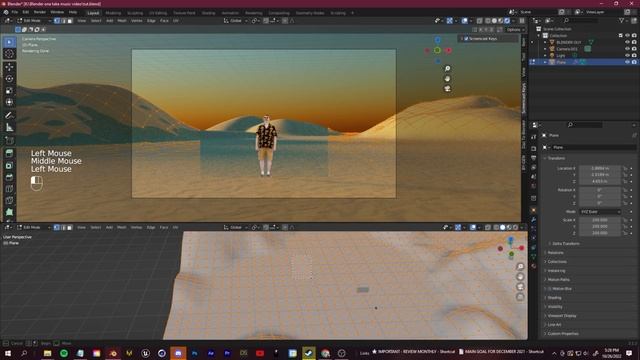Hide the Light object in outliner
Screen dimensions: 640x360
point(627,55)
